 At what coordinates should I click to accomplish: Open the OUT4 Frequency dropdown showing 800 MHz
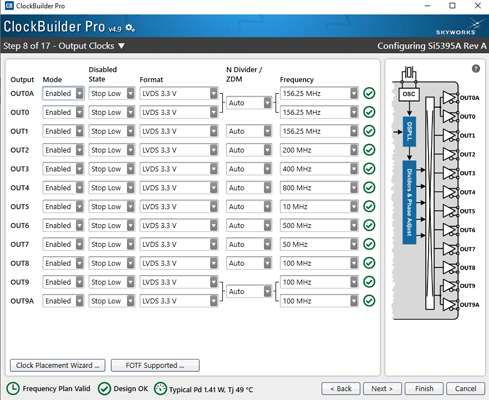pyautogui.click(x=319, y=188)
